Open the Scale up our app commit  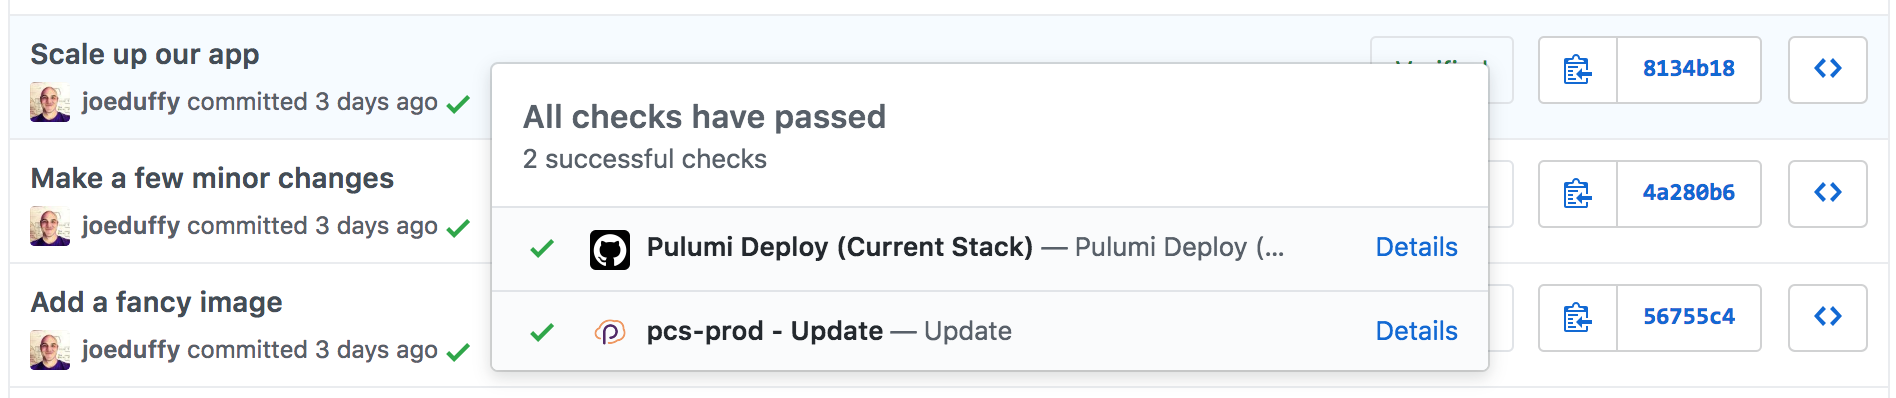[x=145, y=55]
